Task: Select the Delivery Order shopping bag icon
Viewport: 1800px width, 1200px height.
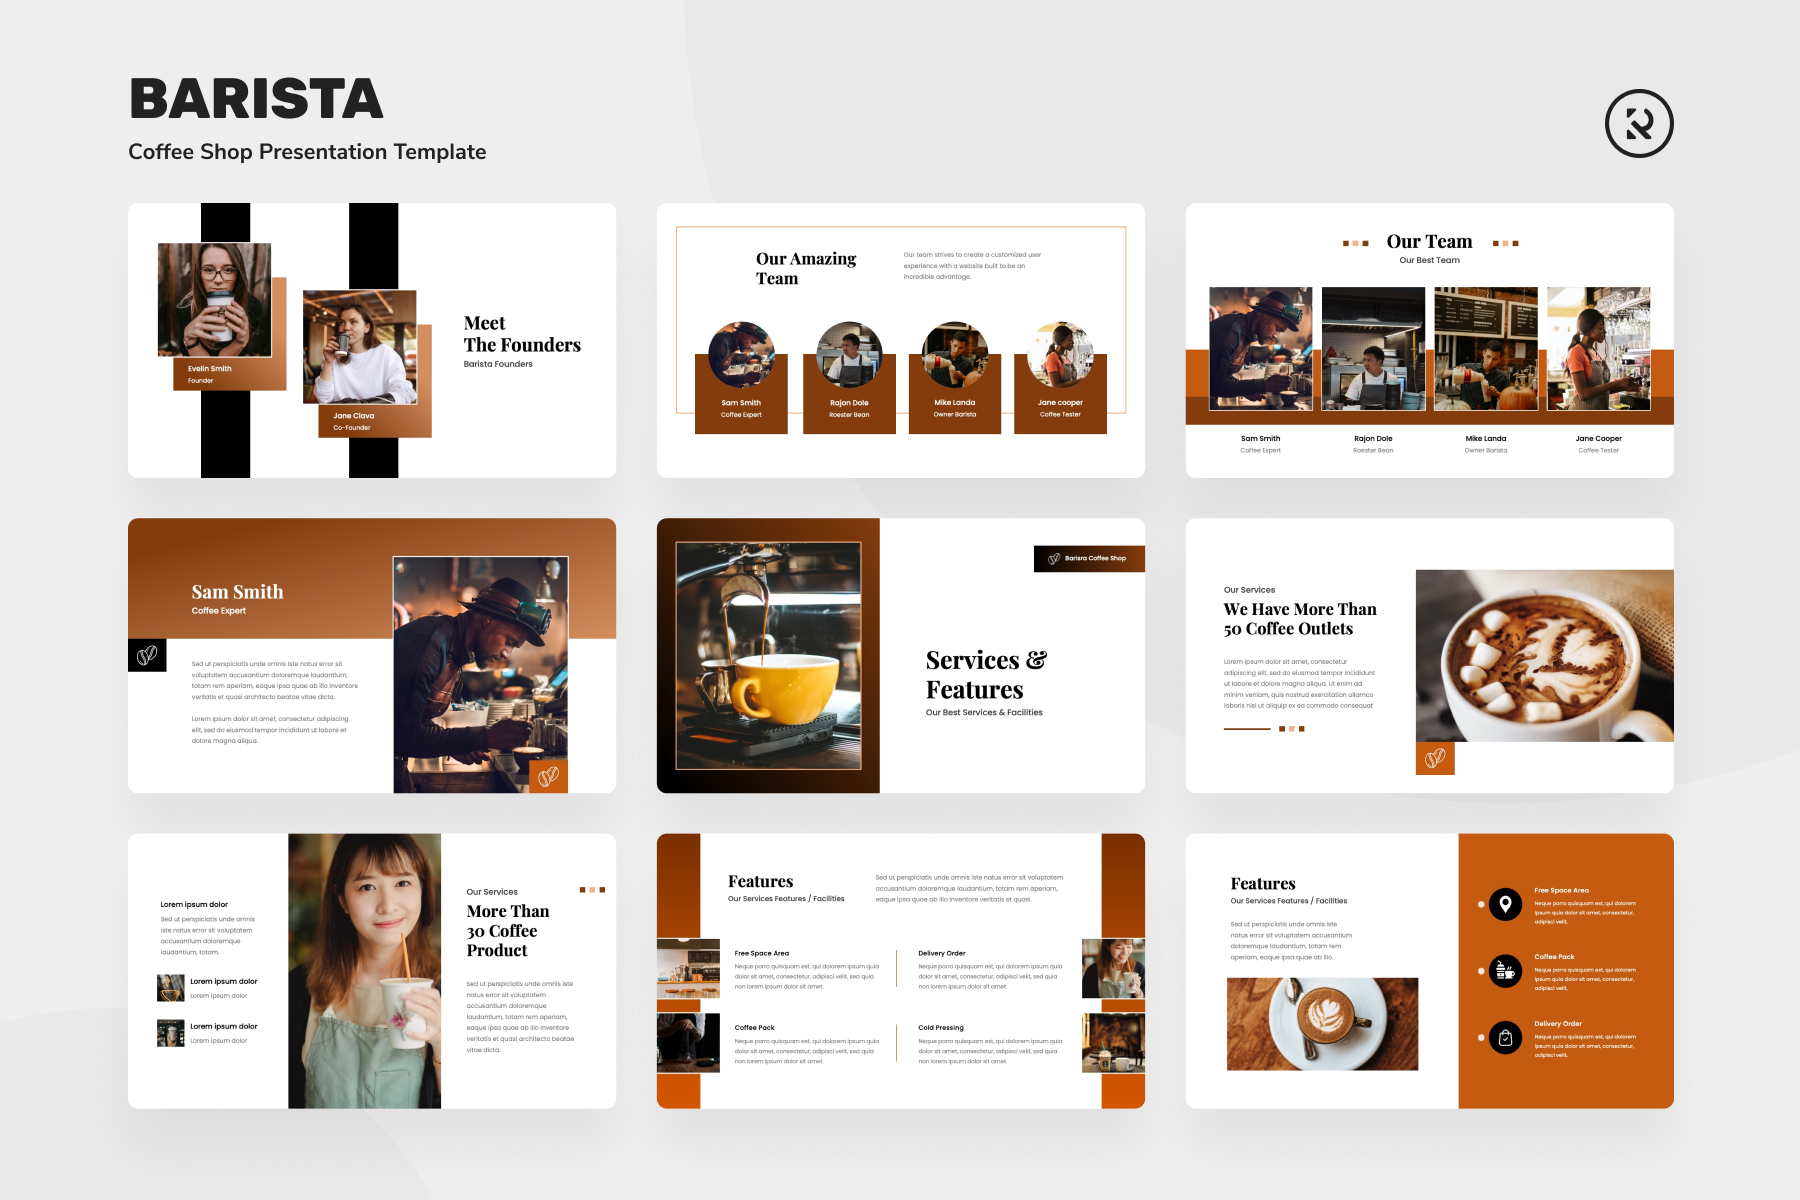Action: [x=1506, y=1038]
